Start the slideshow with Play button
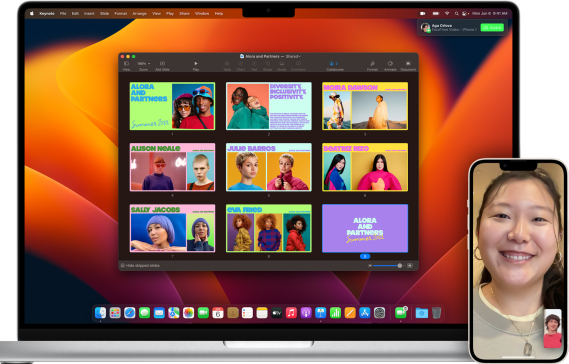Image resolution: width=569 pixels, height=364 pixels. pos(196,65)
